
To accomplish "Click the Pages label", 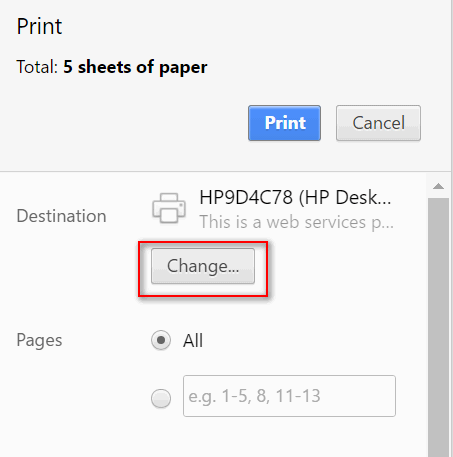I will click(x=39, y=341).
